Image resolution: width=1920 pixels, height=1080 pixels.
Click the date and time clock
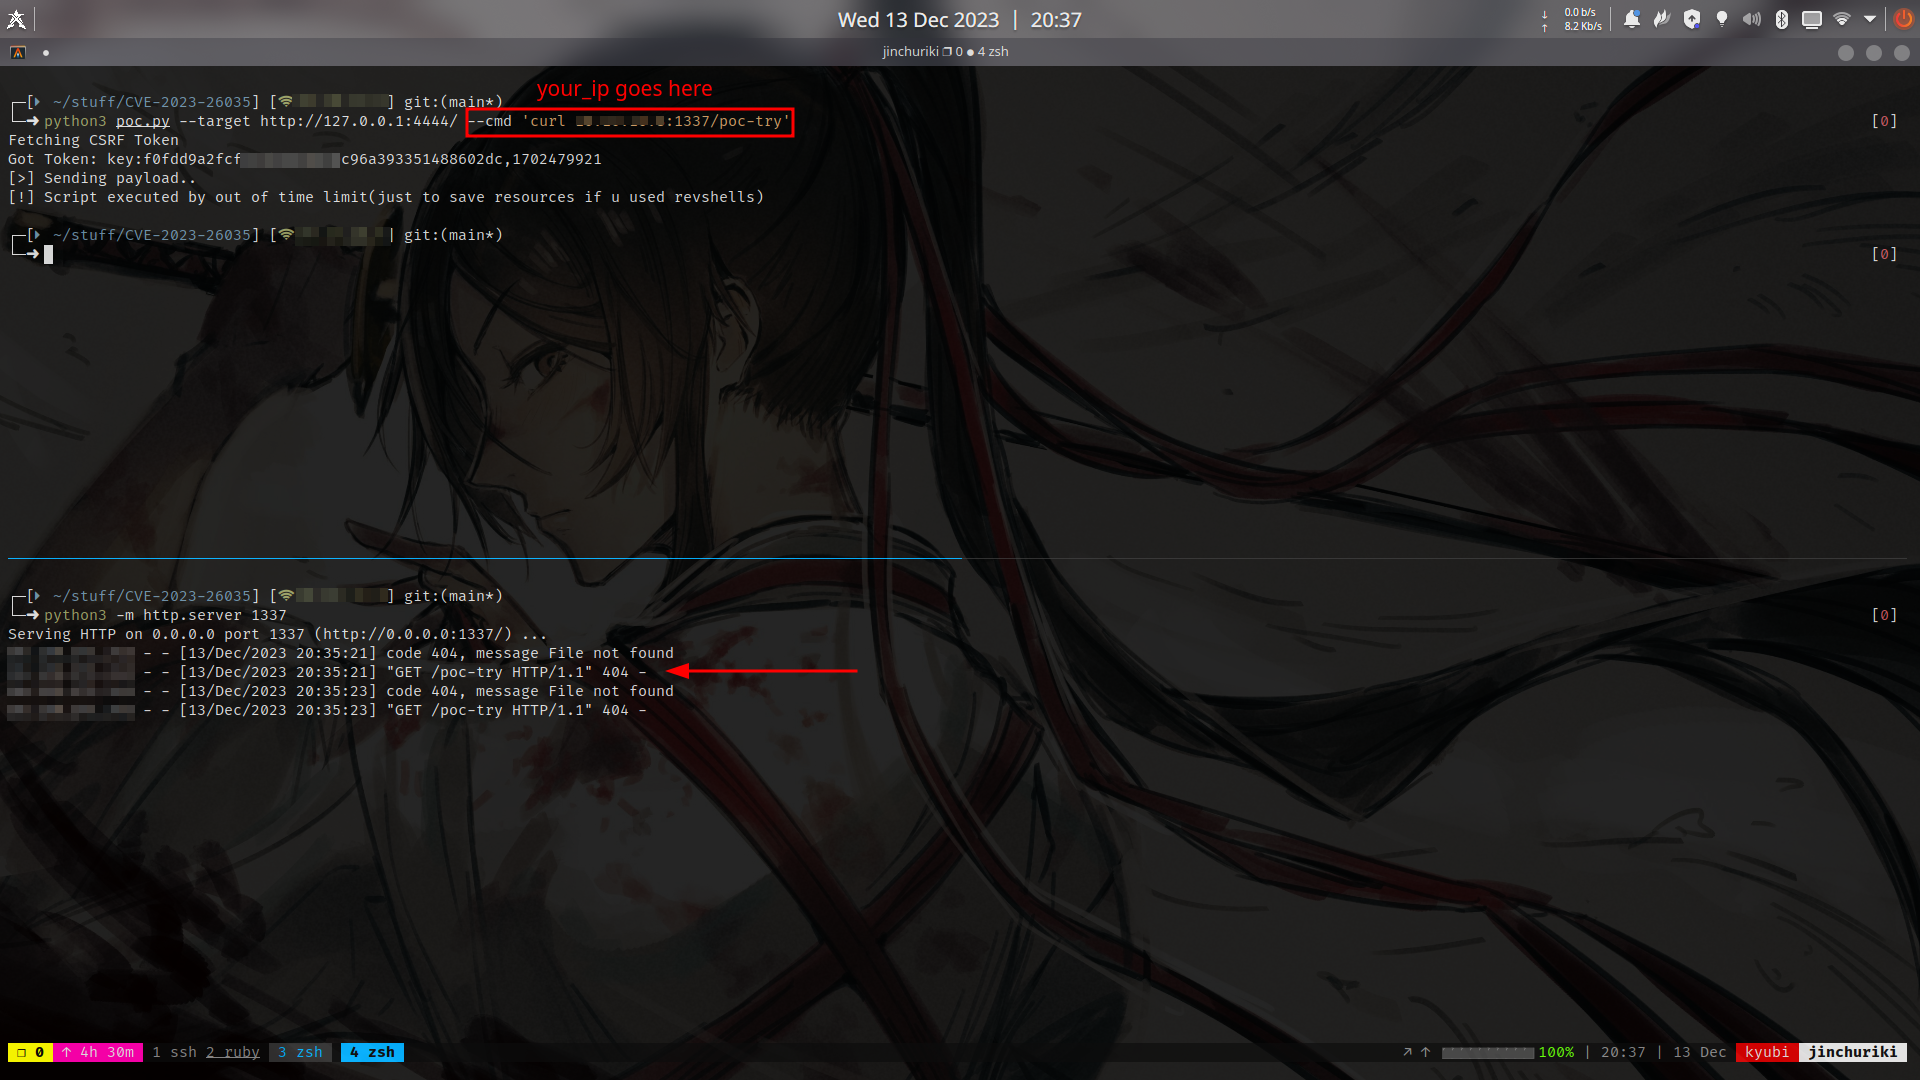pyautogui.click(x=959, y=20)
